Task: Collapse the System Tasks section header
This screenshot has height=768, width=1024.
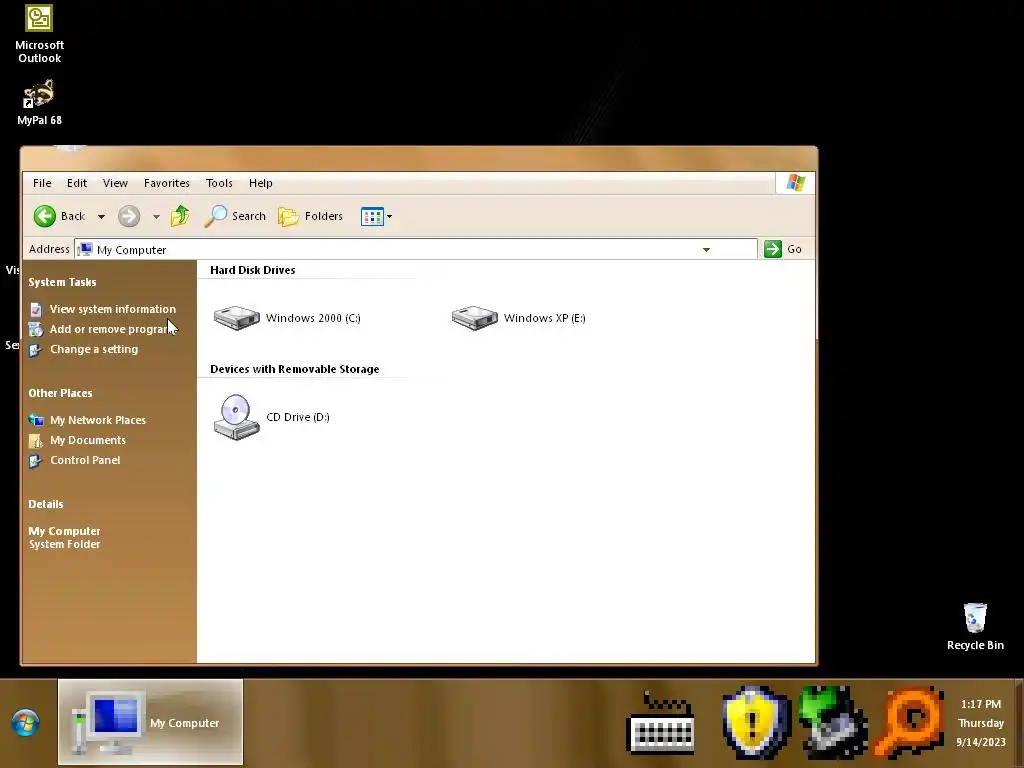Action: (62, 282)
